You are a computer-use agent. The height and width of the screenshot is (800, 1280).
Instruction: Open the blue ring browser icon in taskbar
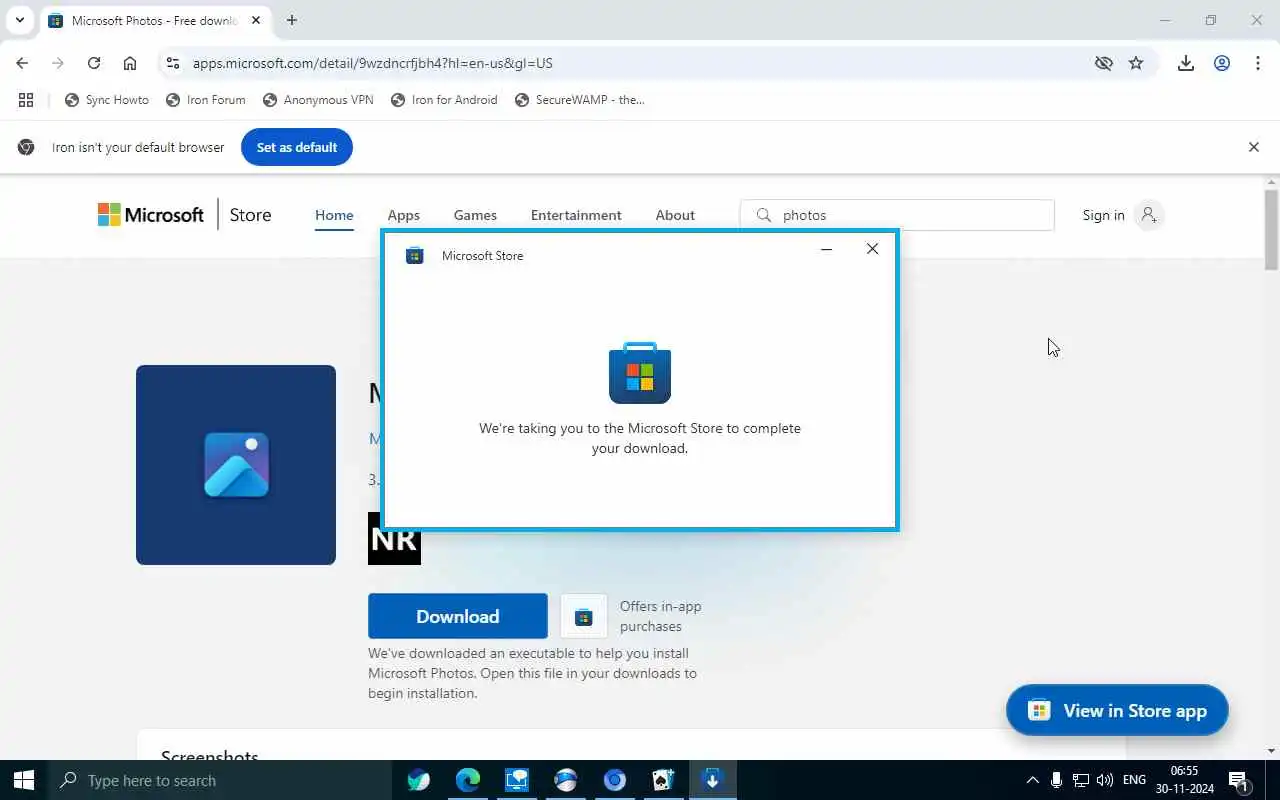click(614, 780)
